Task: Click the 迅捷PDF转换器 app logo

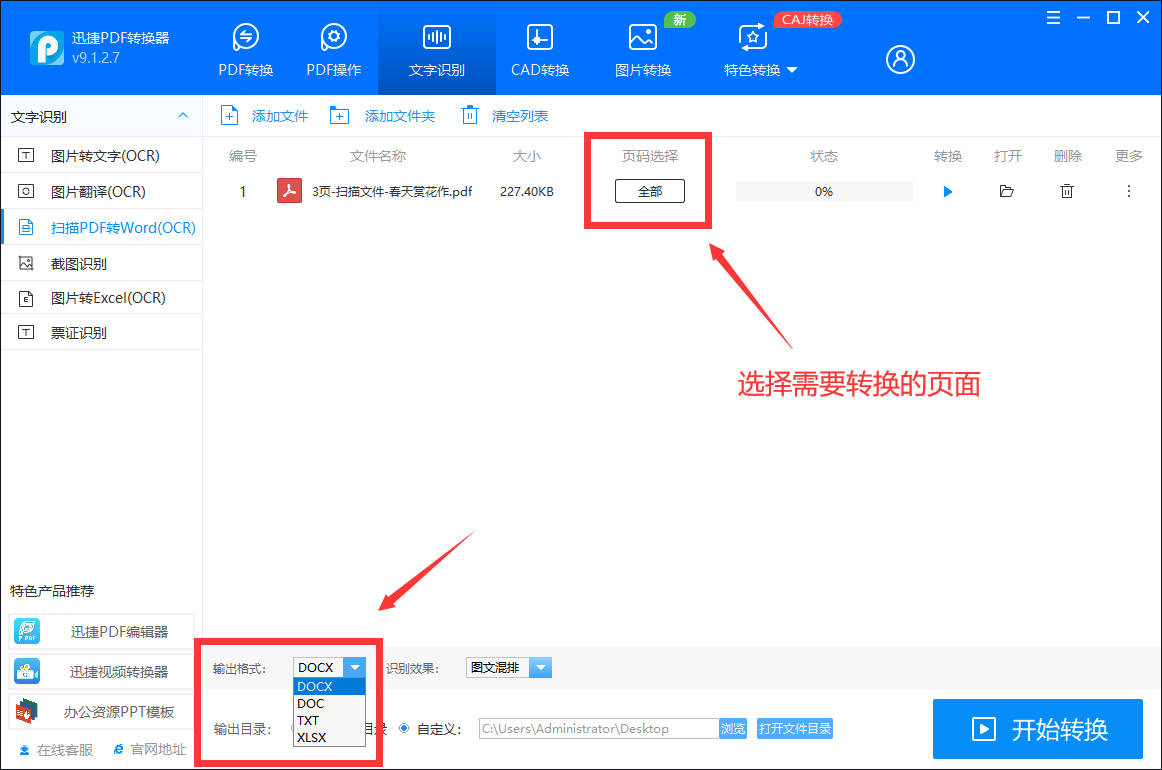Action: (46, 48)
